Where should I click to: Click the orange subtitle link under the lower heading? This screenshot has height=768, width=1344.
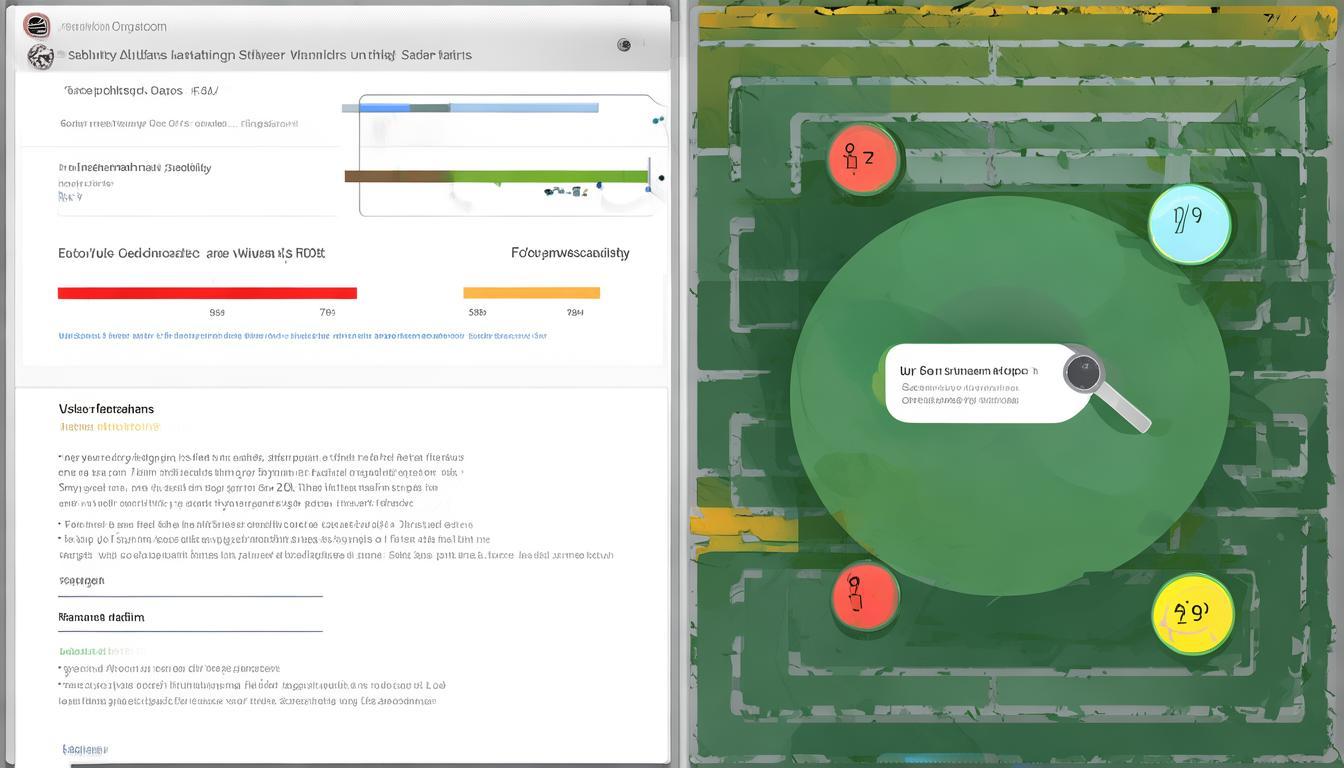109,427
